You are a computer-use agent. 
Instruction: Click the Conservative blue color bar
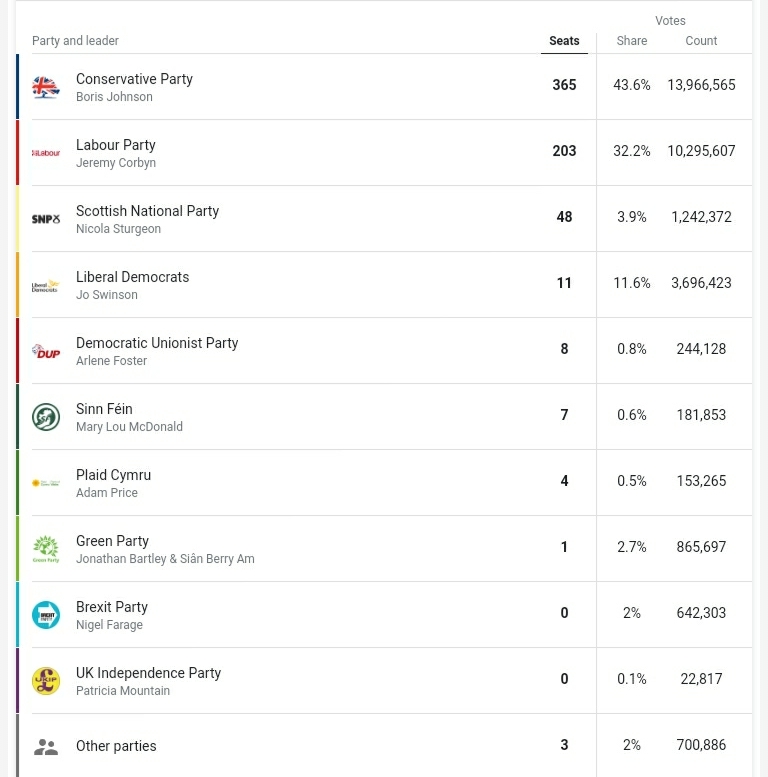click(17, 87)
